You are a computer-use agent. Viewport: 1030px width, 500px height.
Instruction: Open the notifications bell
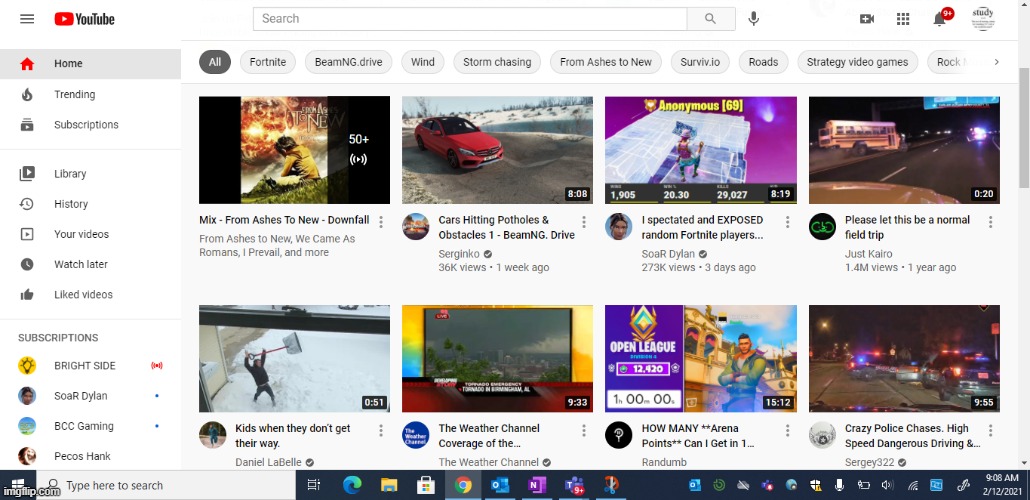[x=940, y=18]
